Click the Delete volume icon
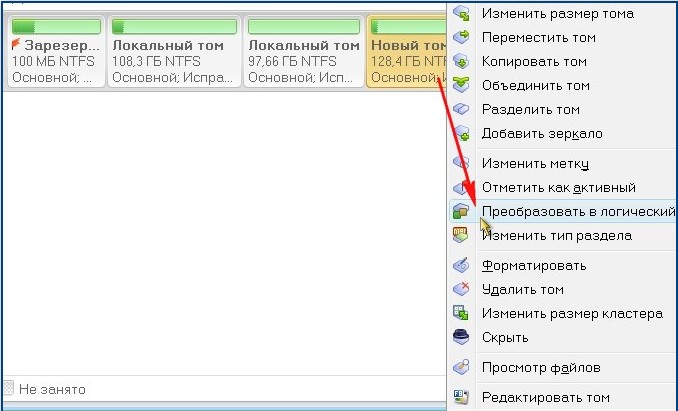Image resolution: width=678 pixels, height=411 pixels. (461, 289)
